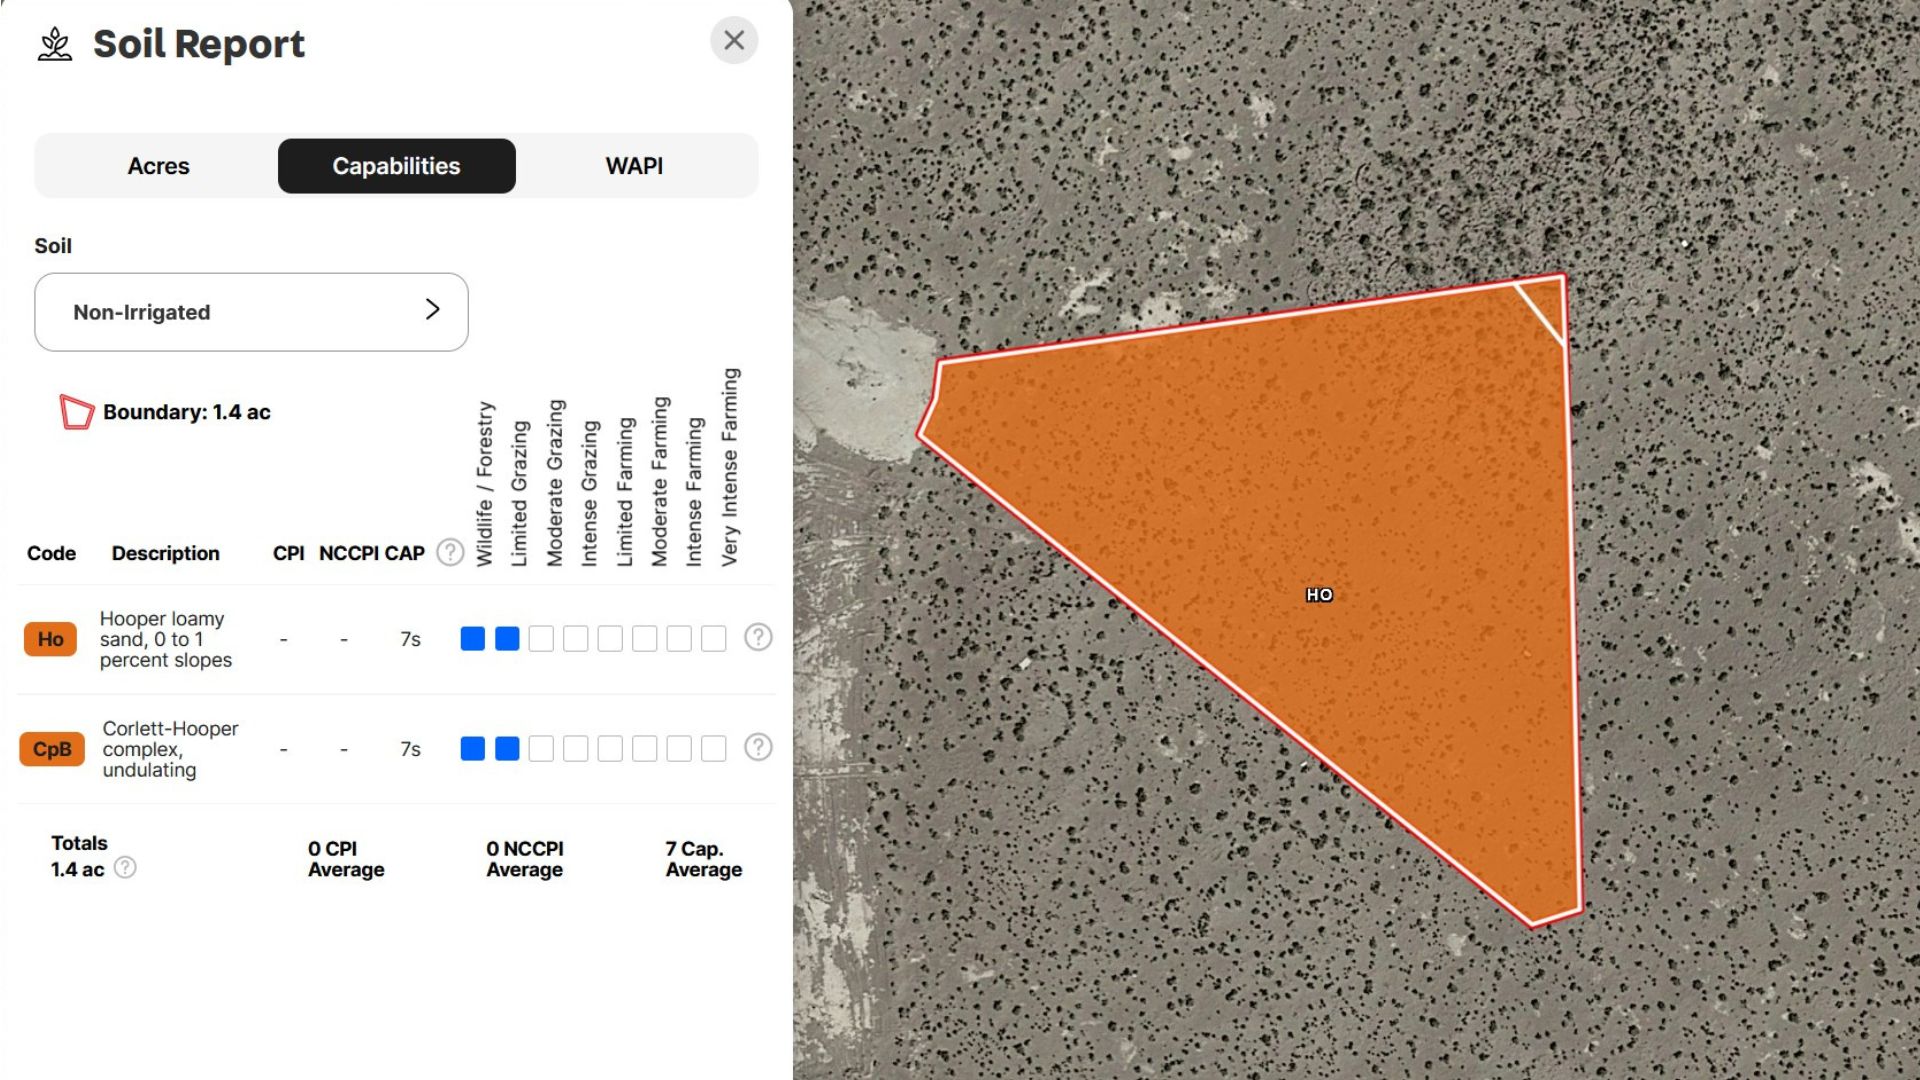1920x1080 pixels.
Task: Open help icon for Ho soil row
Action: [758, 638]
